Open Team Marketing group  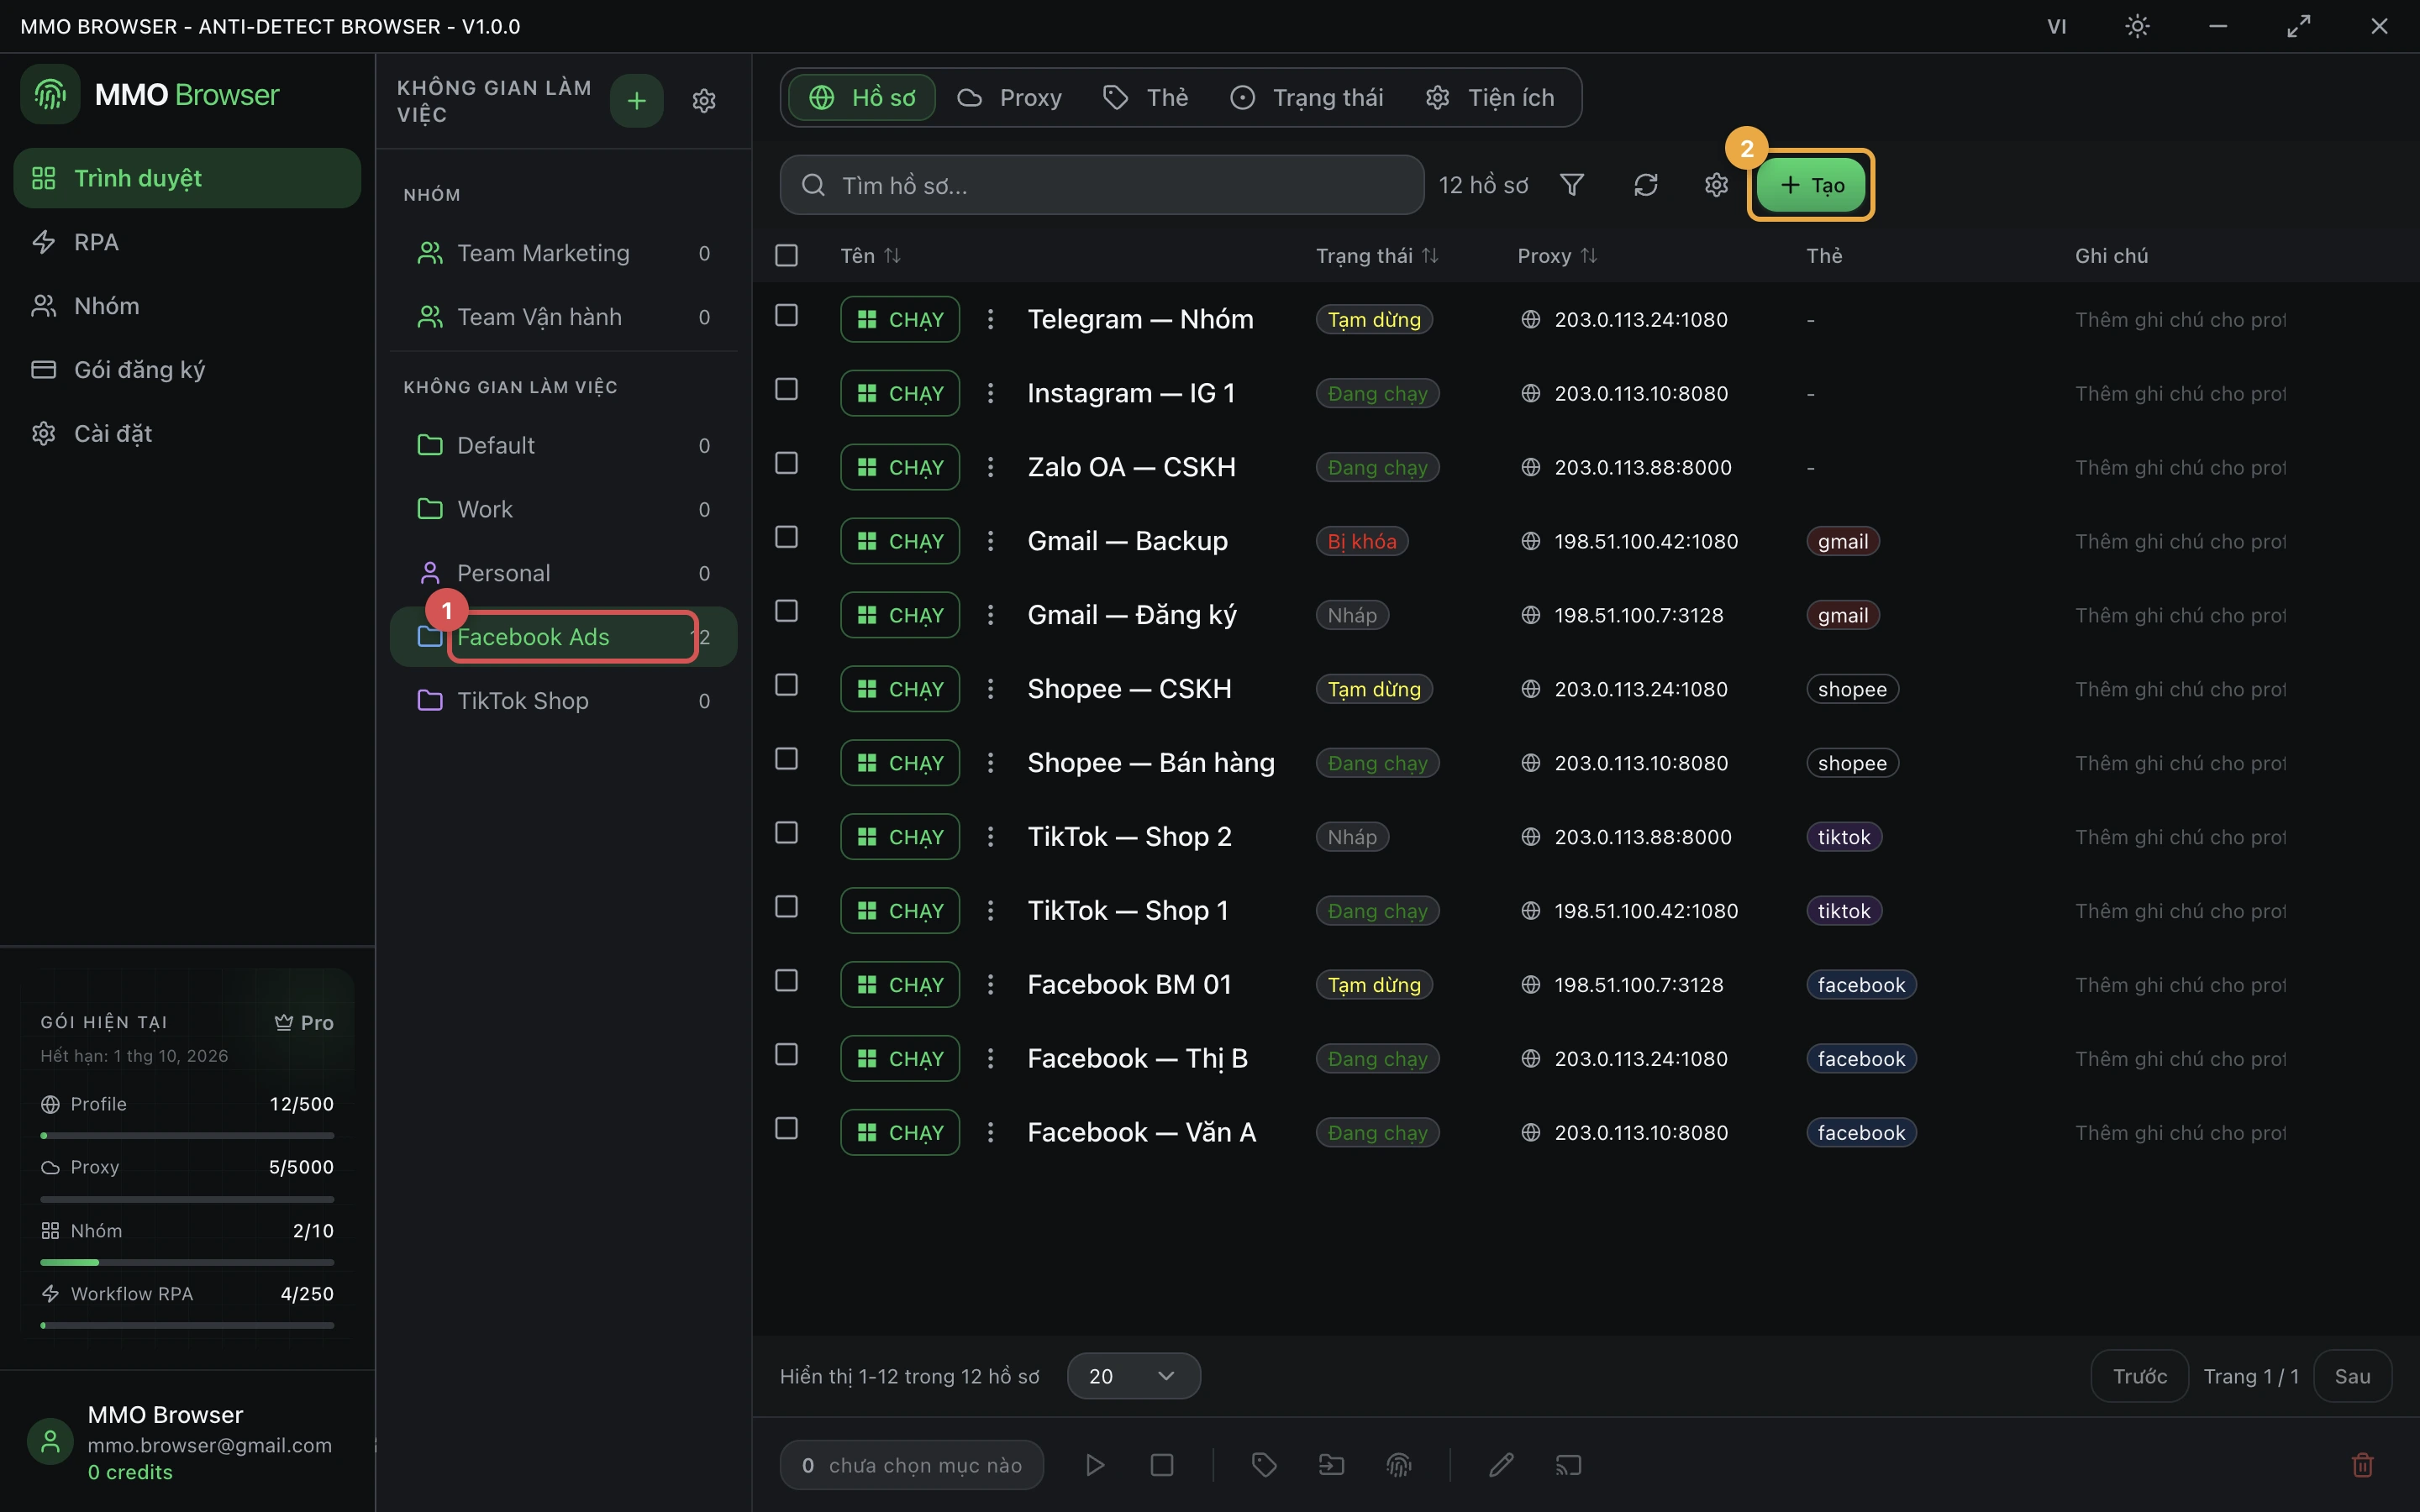coord(563,253)
